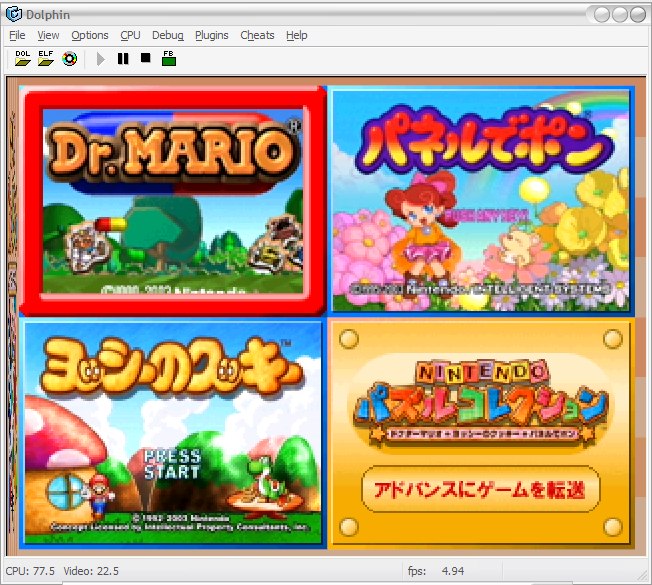The image size is (652, 585).
Task: Minimize the Dolphin window
Action: (602, 15)
